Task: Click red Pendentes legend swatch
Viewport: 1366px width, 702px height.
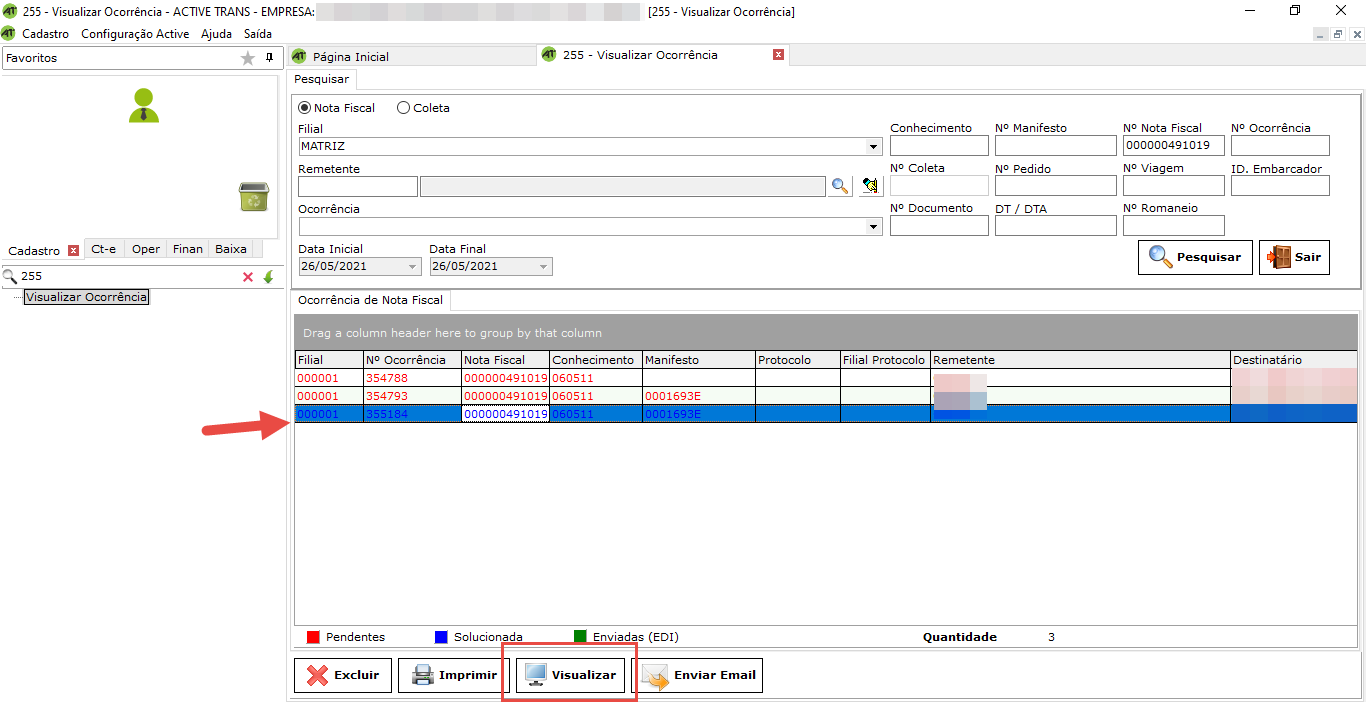Action: point(313,637)
